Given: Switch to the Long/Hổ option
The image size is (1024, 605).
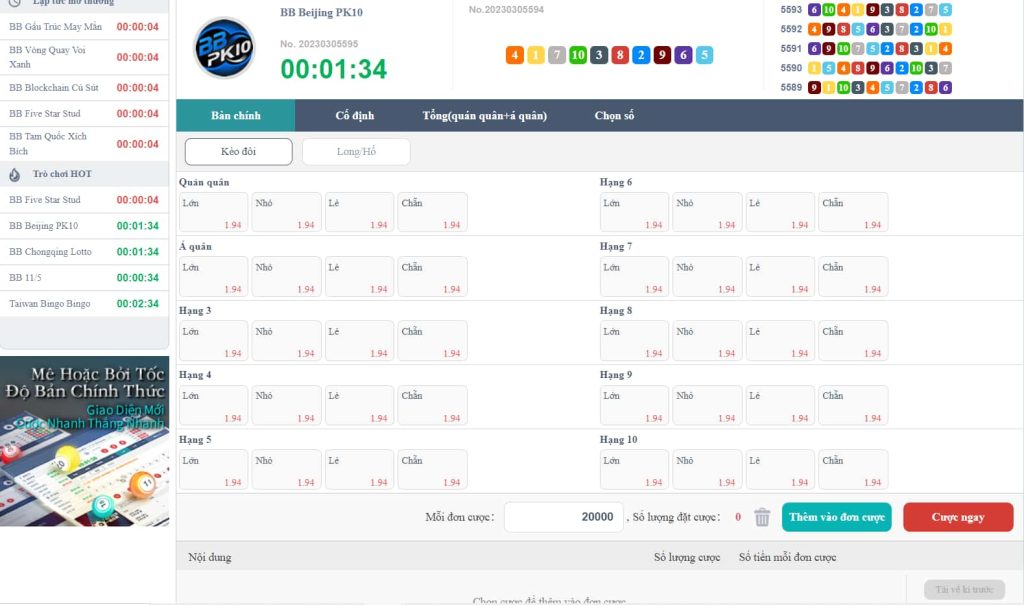Looking at the screenshot, I should (x=356, y=152).
